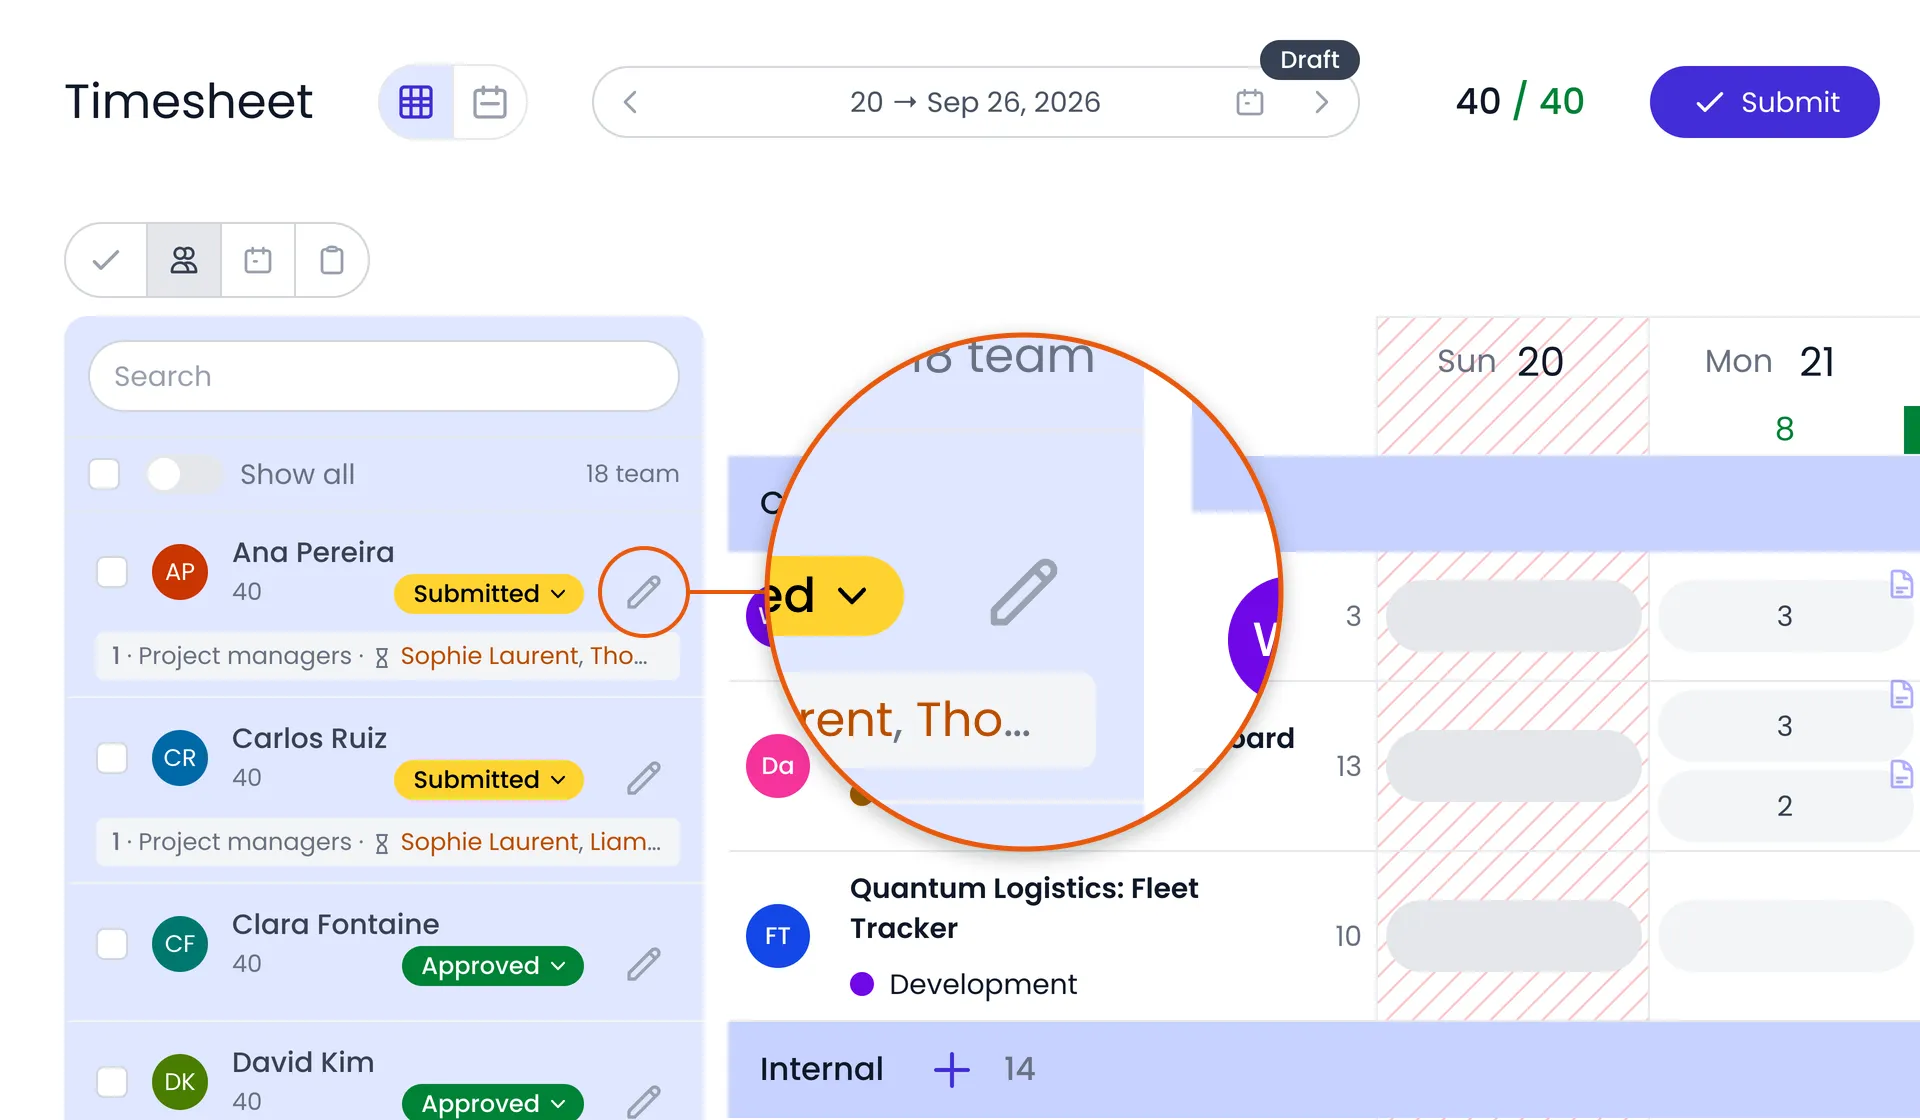Go to next week arrow
The height and width of the screenshot is (1120, 1920).
(1321, 102)
